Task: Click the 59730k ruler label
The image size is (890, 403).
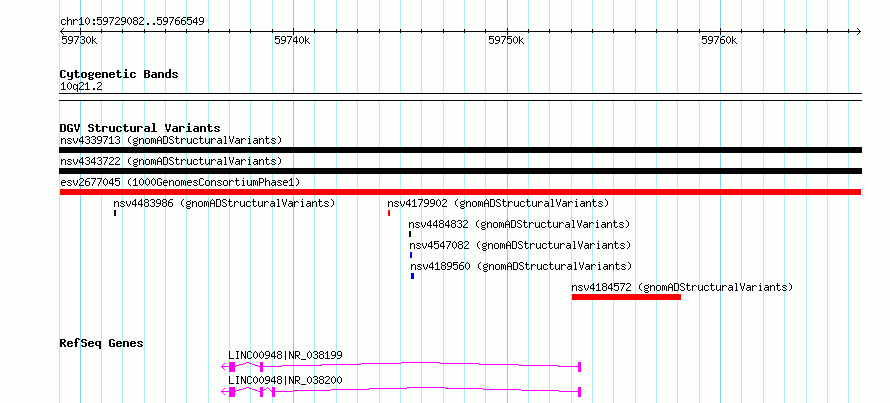Action: [79, 40]
